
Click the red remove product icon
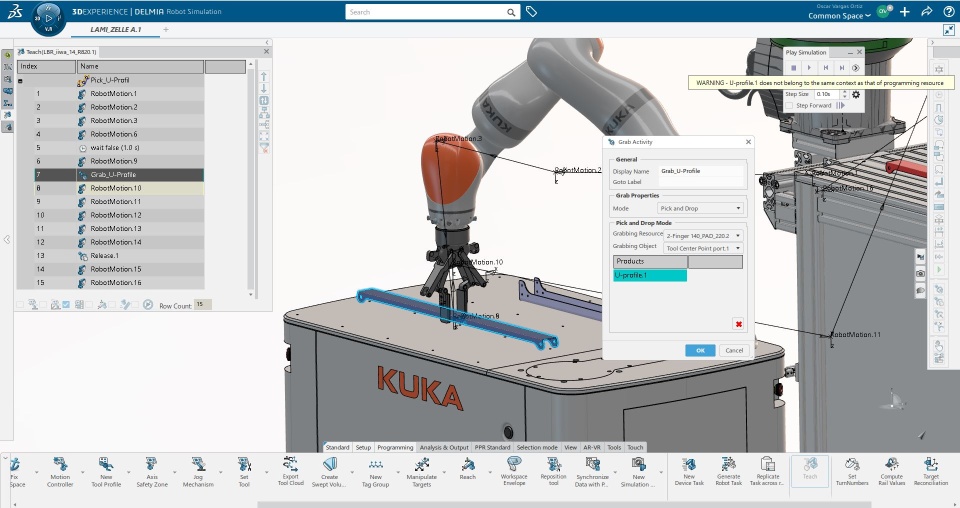pyautogui.click(x=738, y=324)
